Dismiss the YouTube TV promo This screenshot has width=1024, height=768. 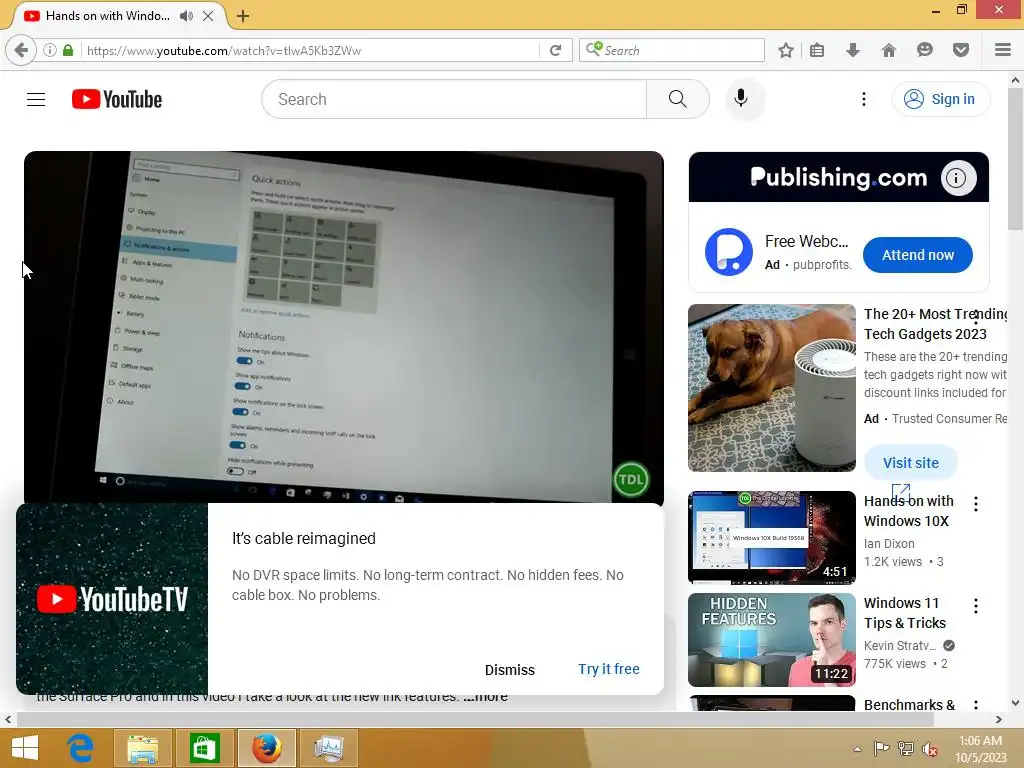(509, 669)
